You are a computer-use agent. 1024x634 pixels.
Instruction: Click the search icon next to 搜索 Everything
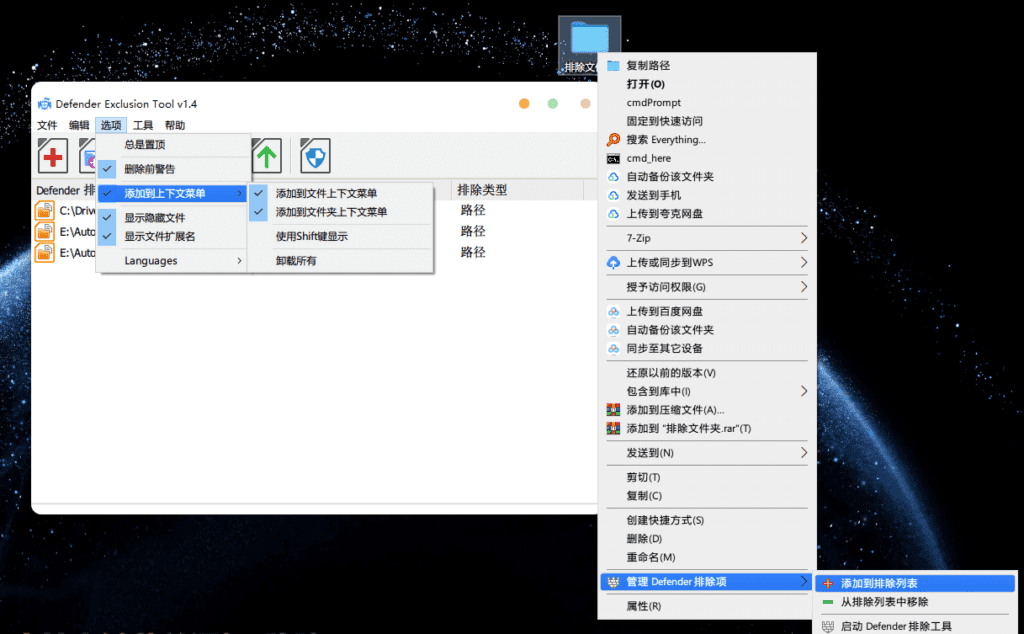[x=613, y=140]
